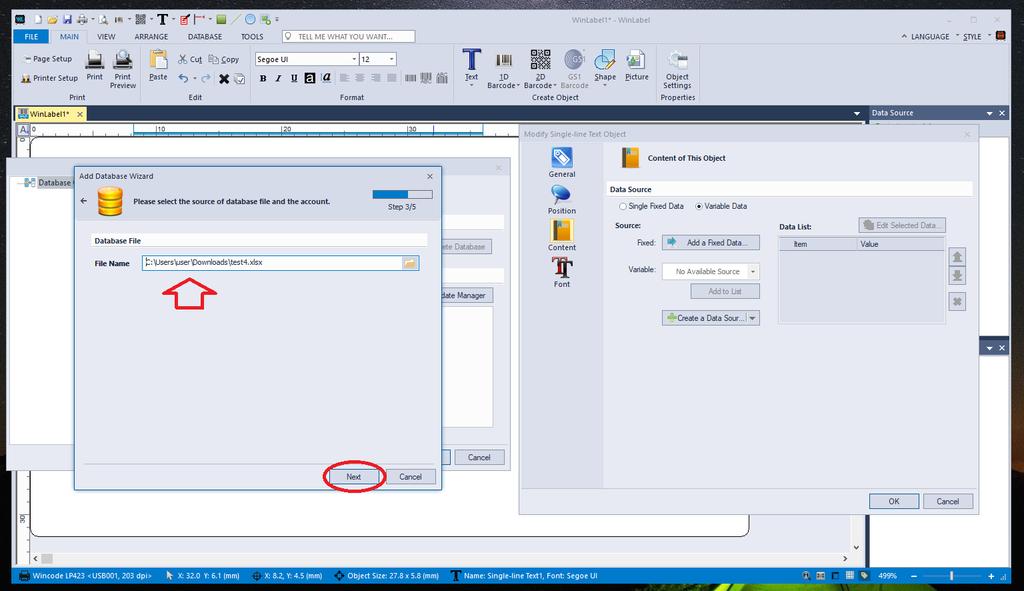Image resolution: width=1024 pixels, height=591 pixels.
Task: Open Print Preview from the ribbon
Action: pyautogui.click(x=123, y=69)
